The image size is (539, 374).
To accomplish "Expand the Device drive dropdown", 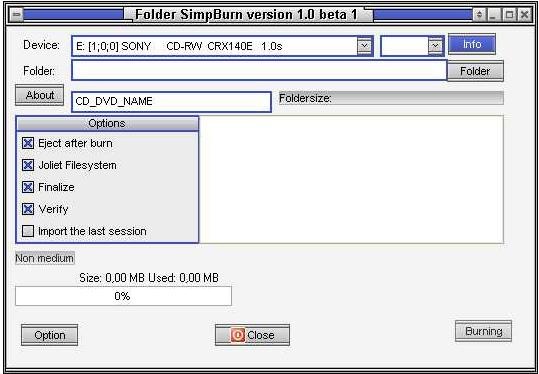I will [364, 46].
